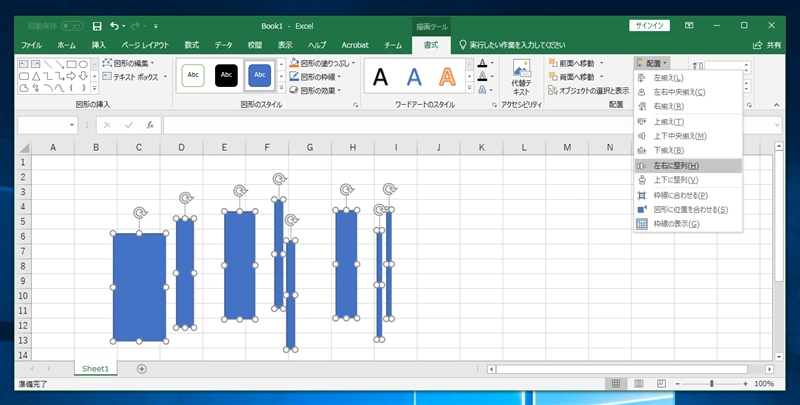Screen dimensions: 800x405
Task: Apply the black Abc shape style
Action: 226,75
